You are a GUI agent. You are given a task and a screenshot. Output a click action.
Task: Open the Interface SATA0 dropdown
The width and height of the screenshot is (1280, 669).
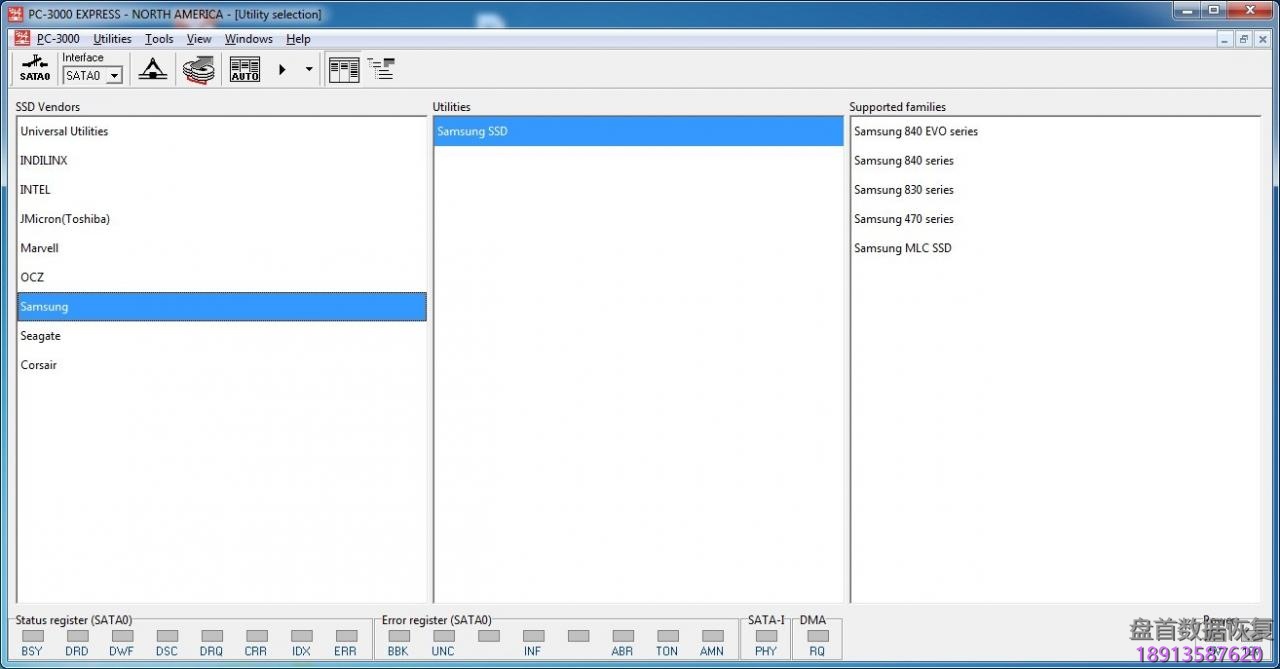[115, 75]
